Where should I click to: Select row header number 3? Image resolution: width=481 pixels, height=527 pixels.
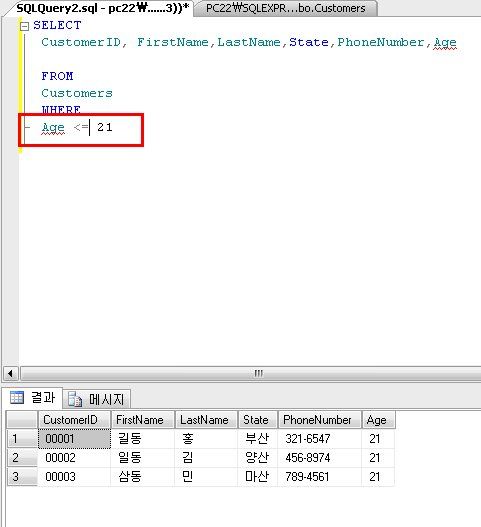tap(22, 477)
